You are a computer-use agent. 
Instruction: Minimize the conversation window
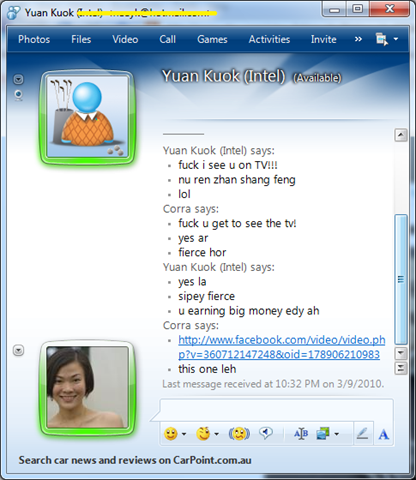(x=334, y=9)
